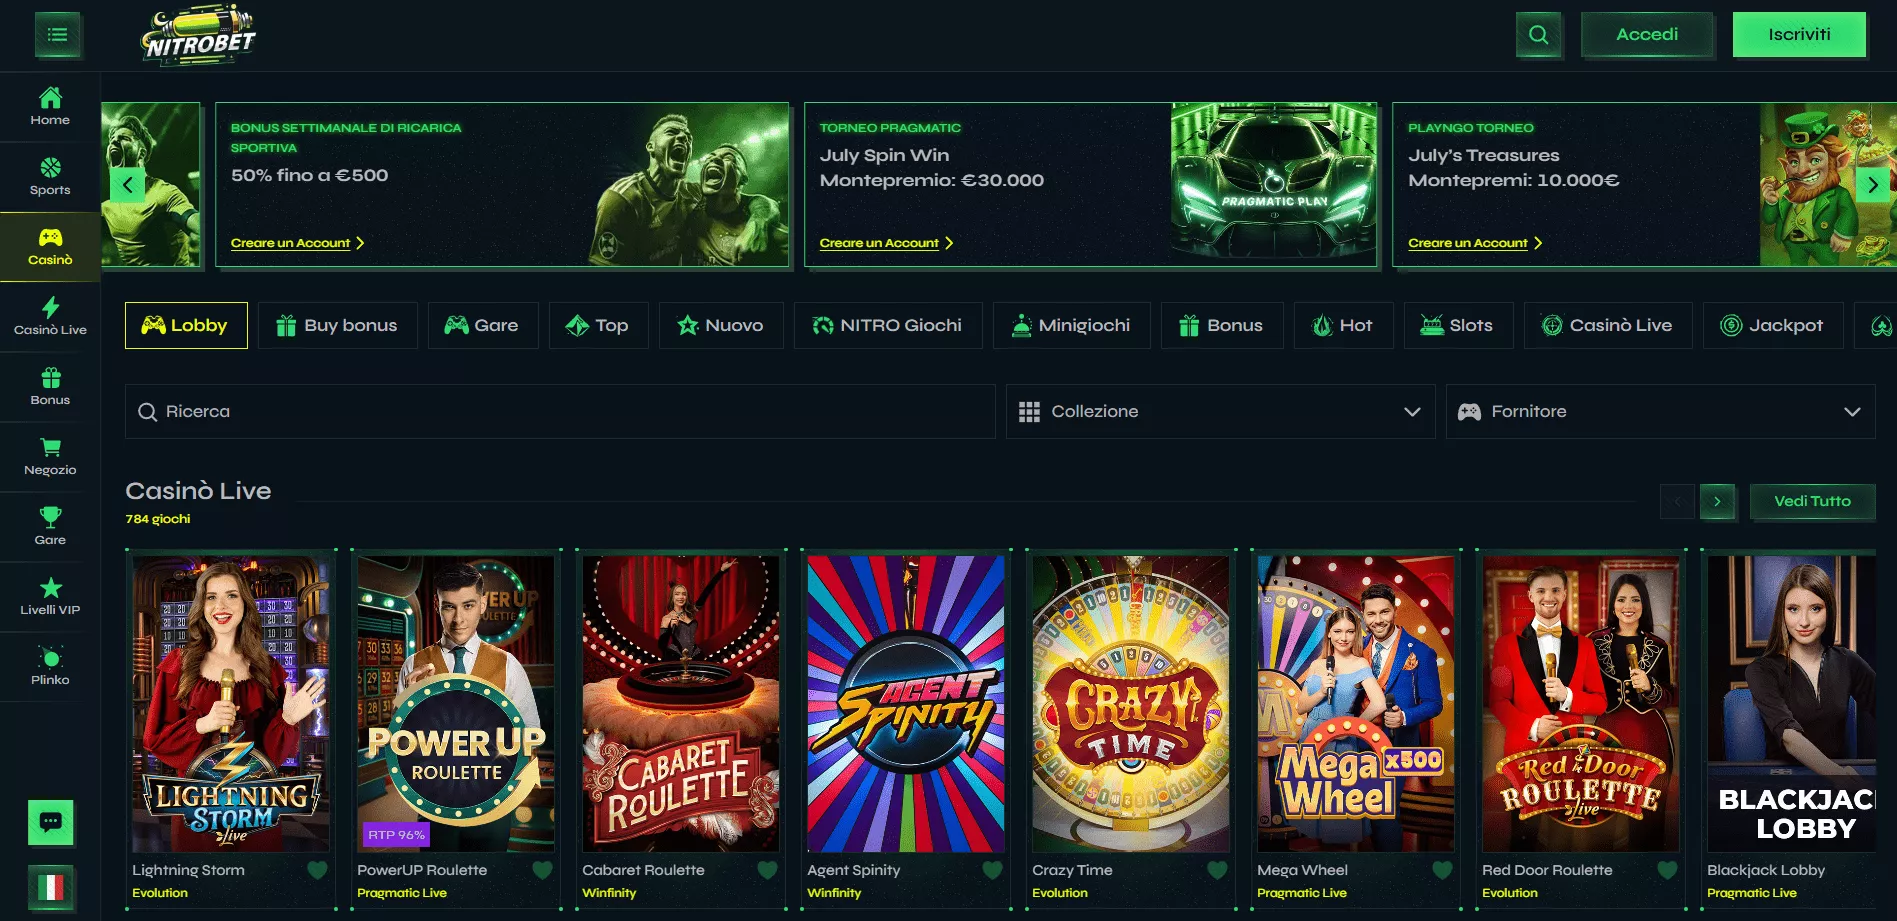This screenshot has width=1897, height=921.
Task: Open the Cabaret Roulette game thumbnail
Action: 681,704
